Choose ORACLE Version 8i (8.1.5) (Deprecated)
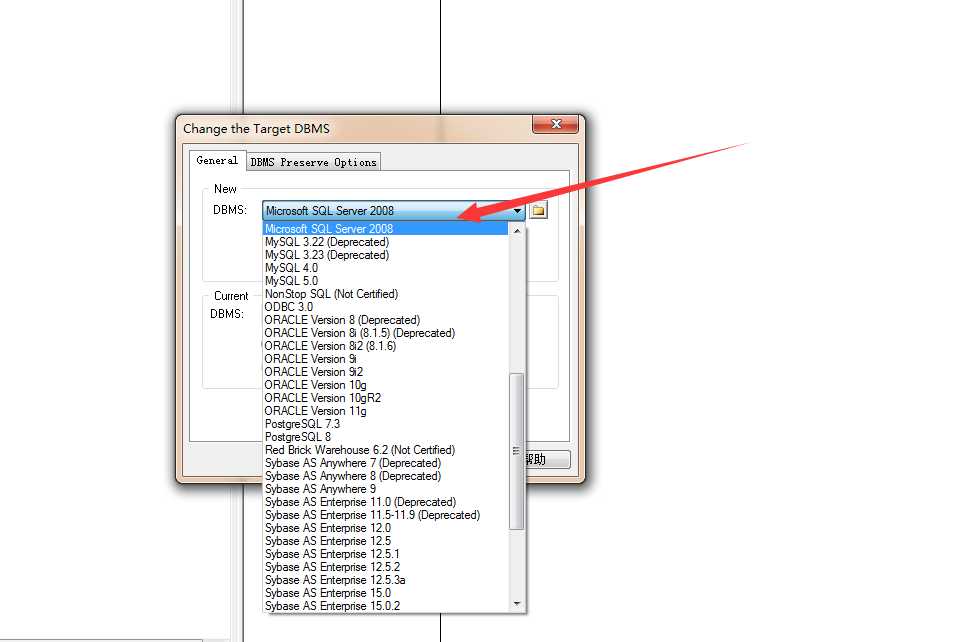This screenshot has width=961, height=642. [386, 333]
